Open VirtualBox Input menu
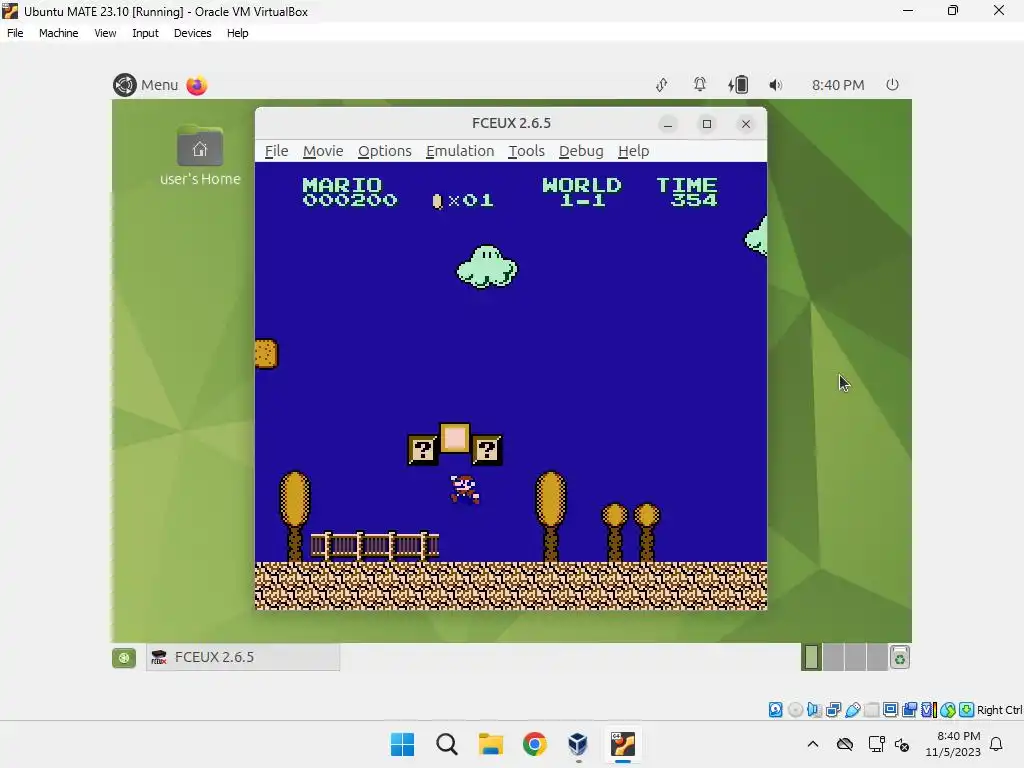 145,33
